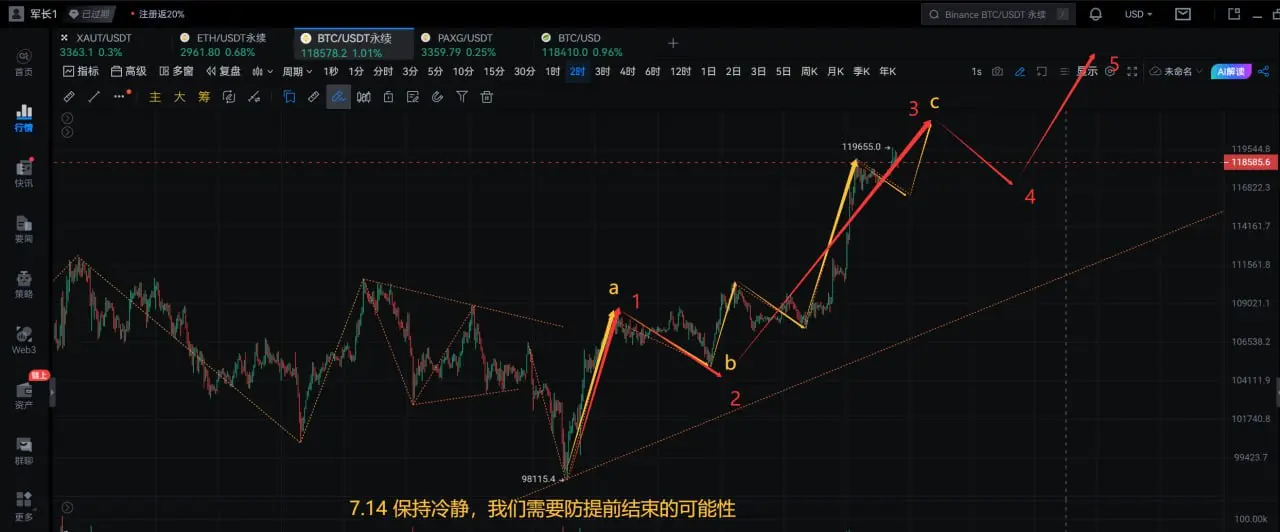Open the 行情 market sidebar section

(23, 118)
